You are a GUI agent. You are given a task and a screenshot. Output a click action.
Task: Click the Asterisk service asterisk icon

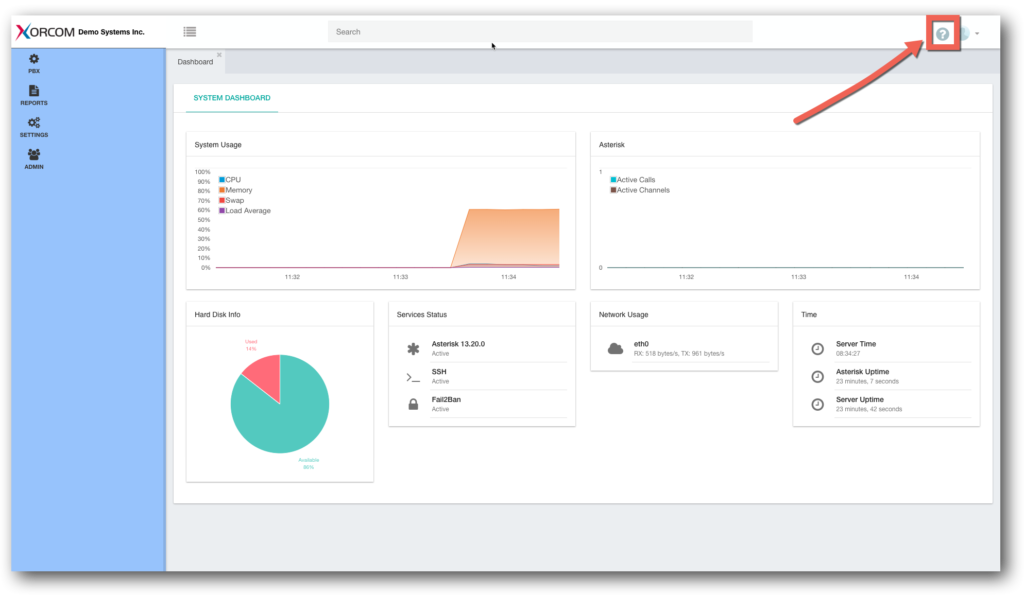click(x=413, y=349)
